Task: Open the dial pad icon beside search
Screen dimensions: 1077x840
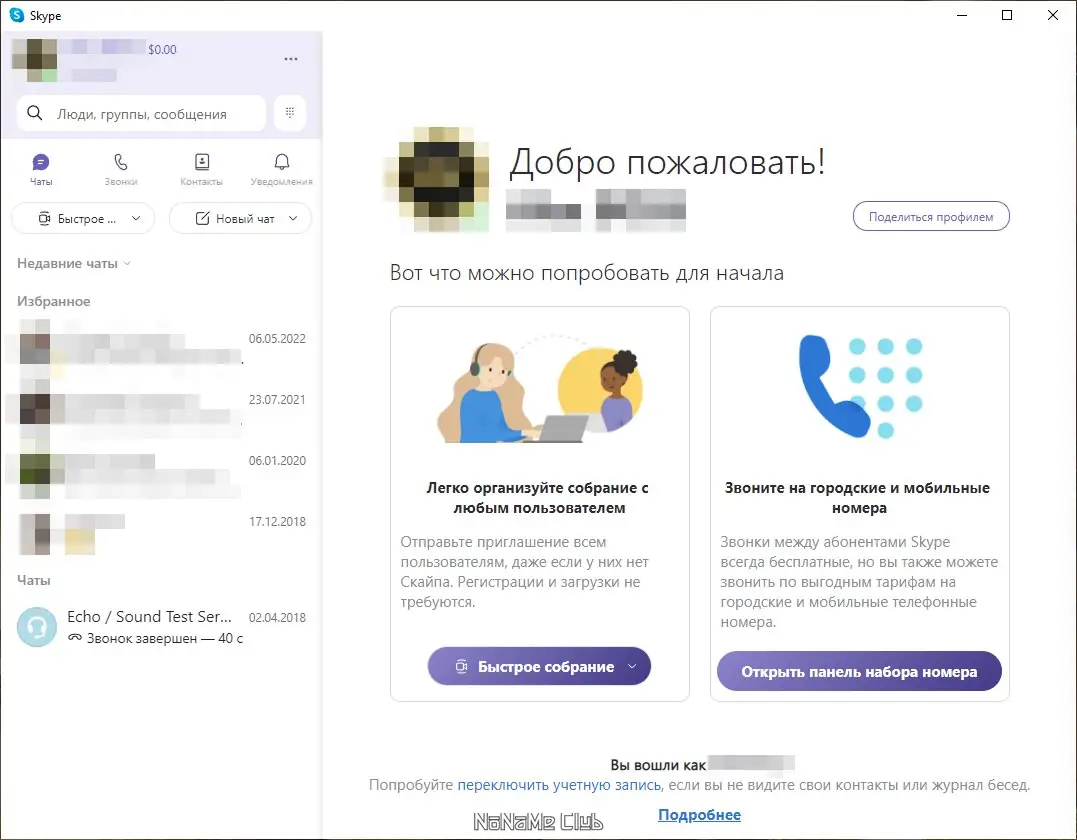Action: click(290, 113)
